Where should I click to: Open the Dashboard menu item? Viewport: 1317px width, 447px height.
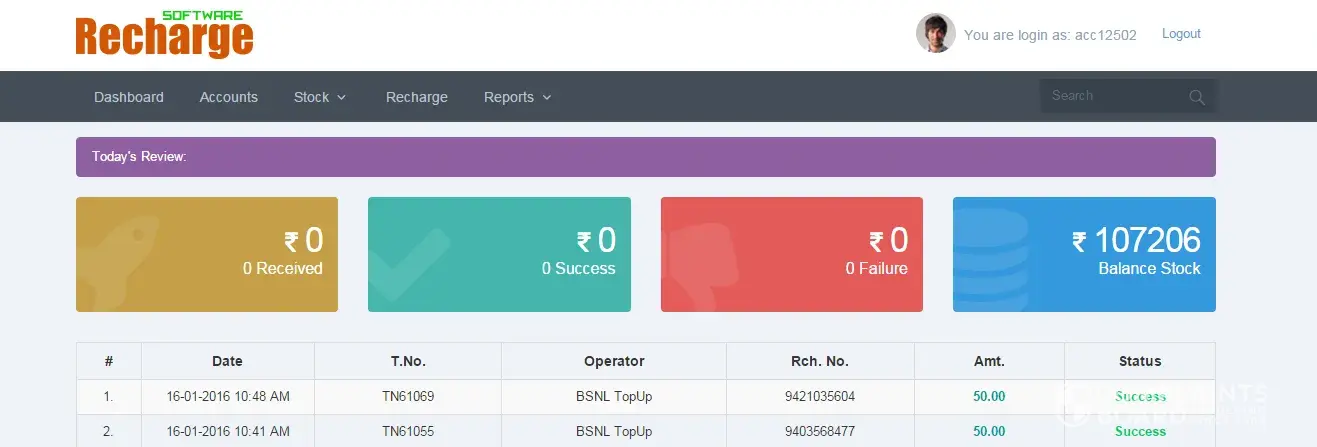pos(129,97)
